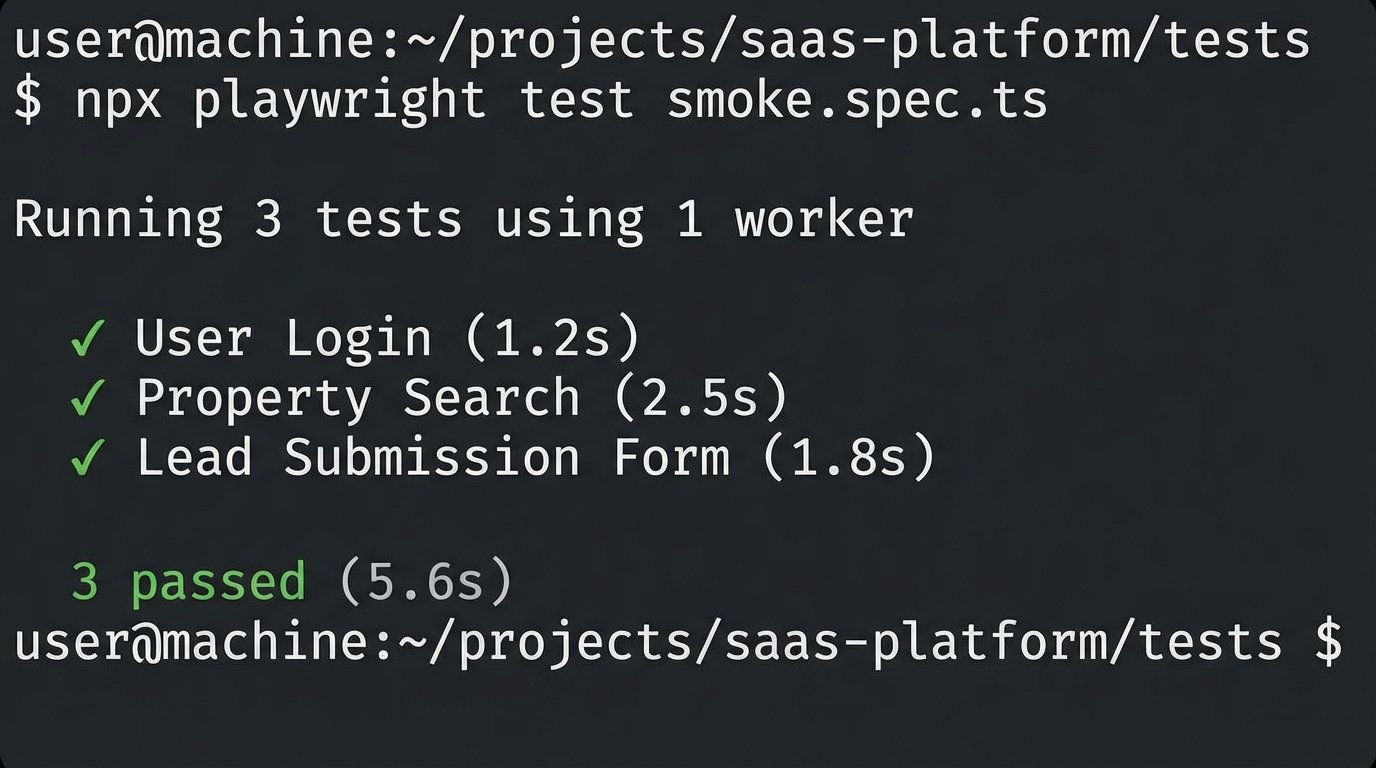
Task: Click the Property Search test name
Action: [358, 398]
